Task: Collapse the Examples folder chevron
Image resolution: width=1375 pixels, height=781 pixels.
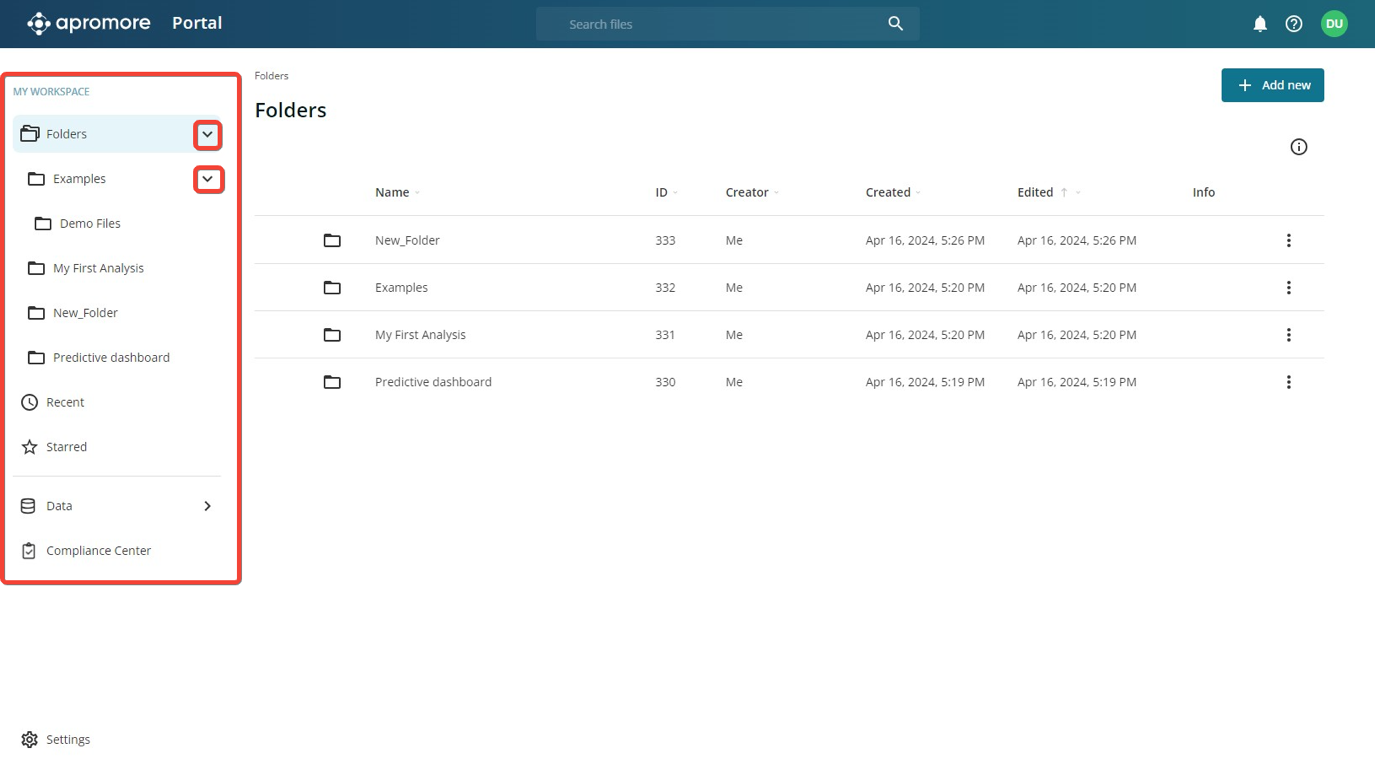Action: (207, 179)
